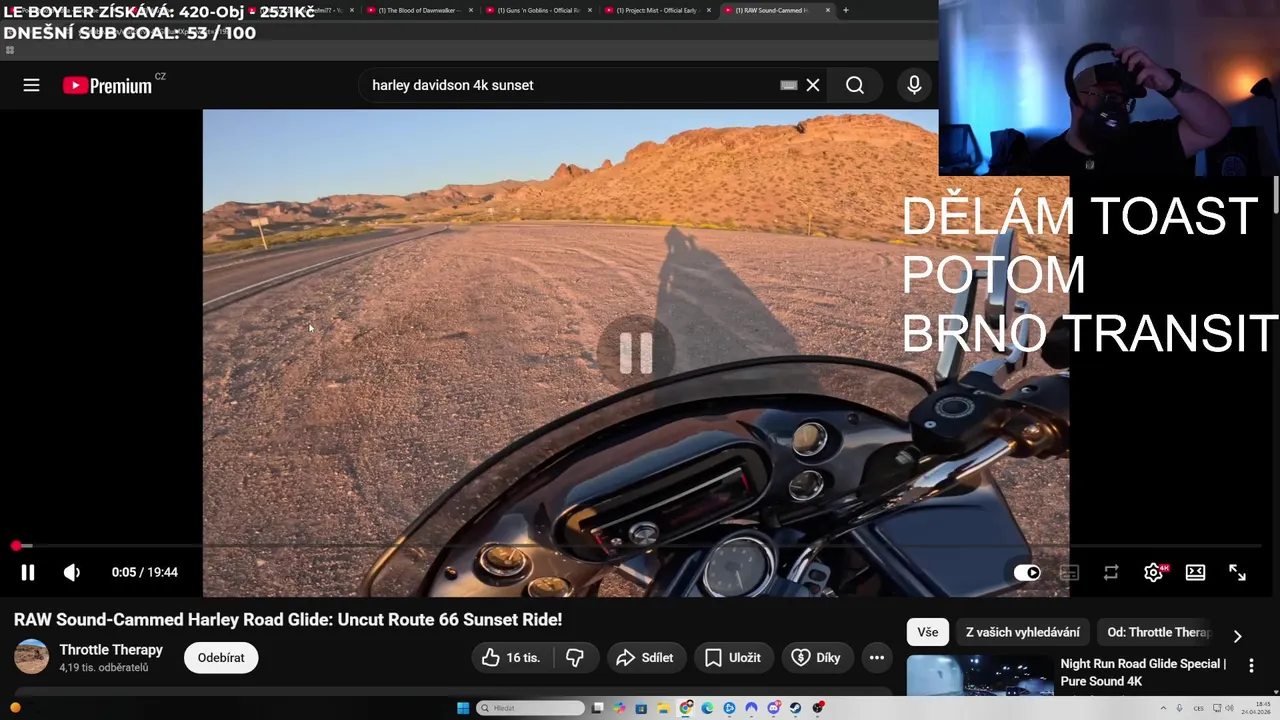The image size is (1280, 720).
Task: Save video with Uložit button
Action: [x=733, y=657]
